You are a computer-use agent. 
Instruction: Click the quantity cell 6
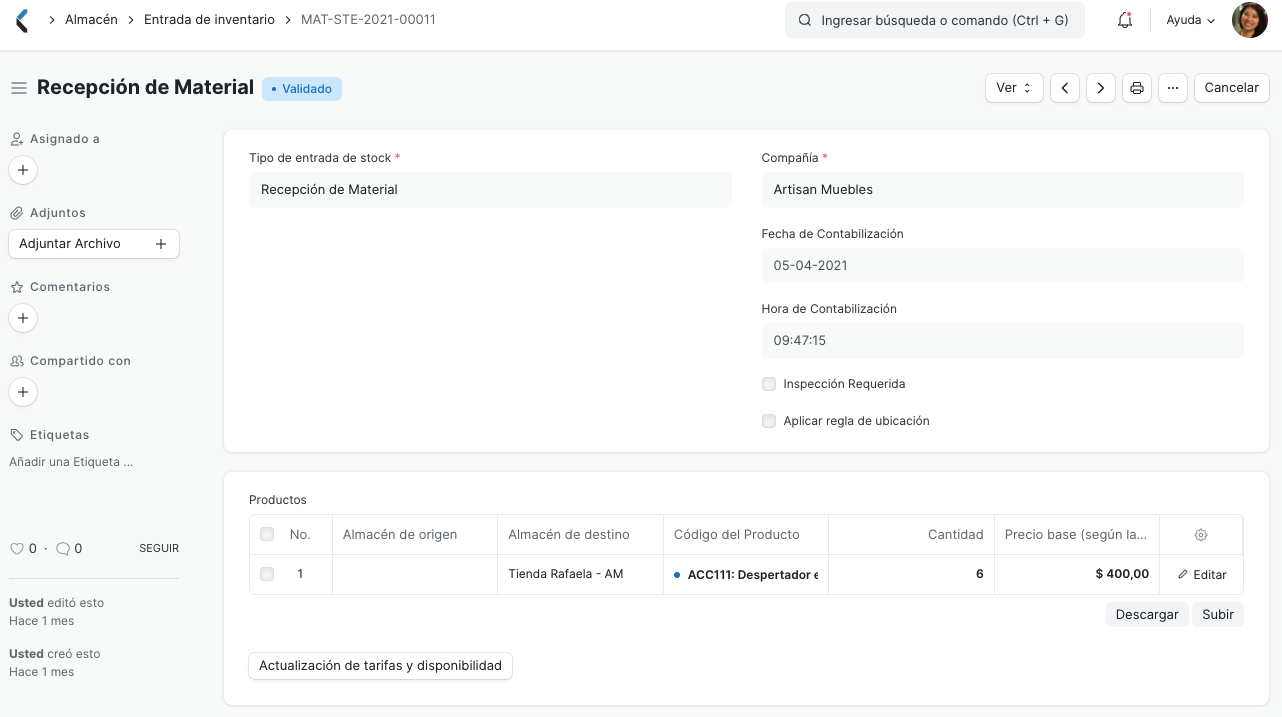click(x=911, y=575)
